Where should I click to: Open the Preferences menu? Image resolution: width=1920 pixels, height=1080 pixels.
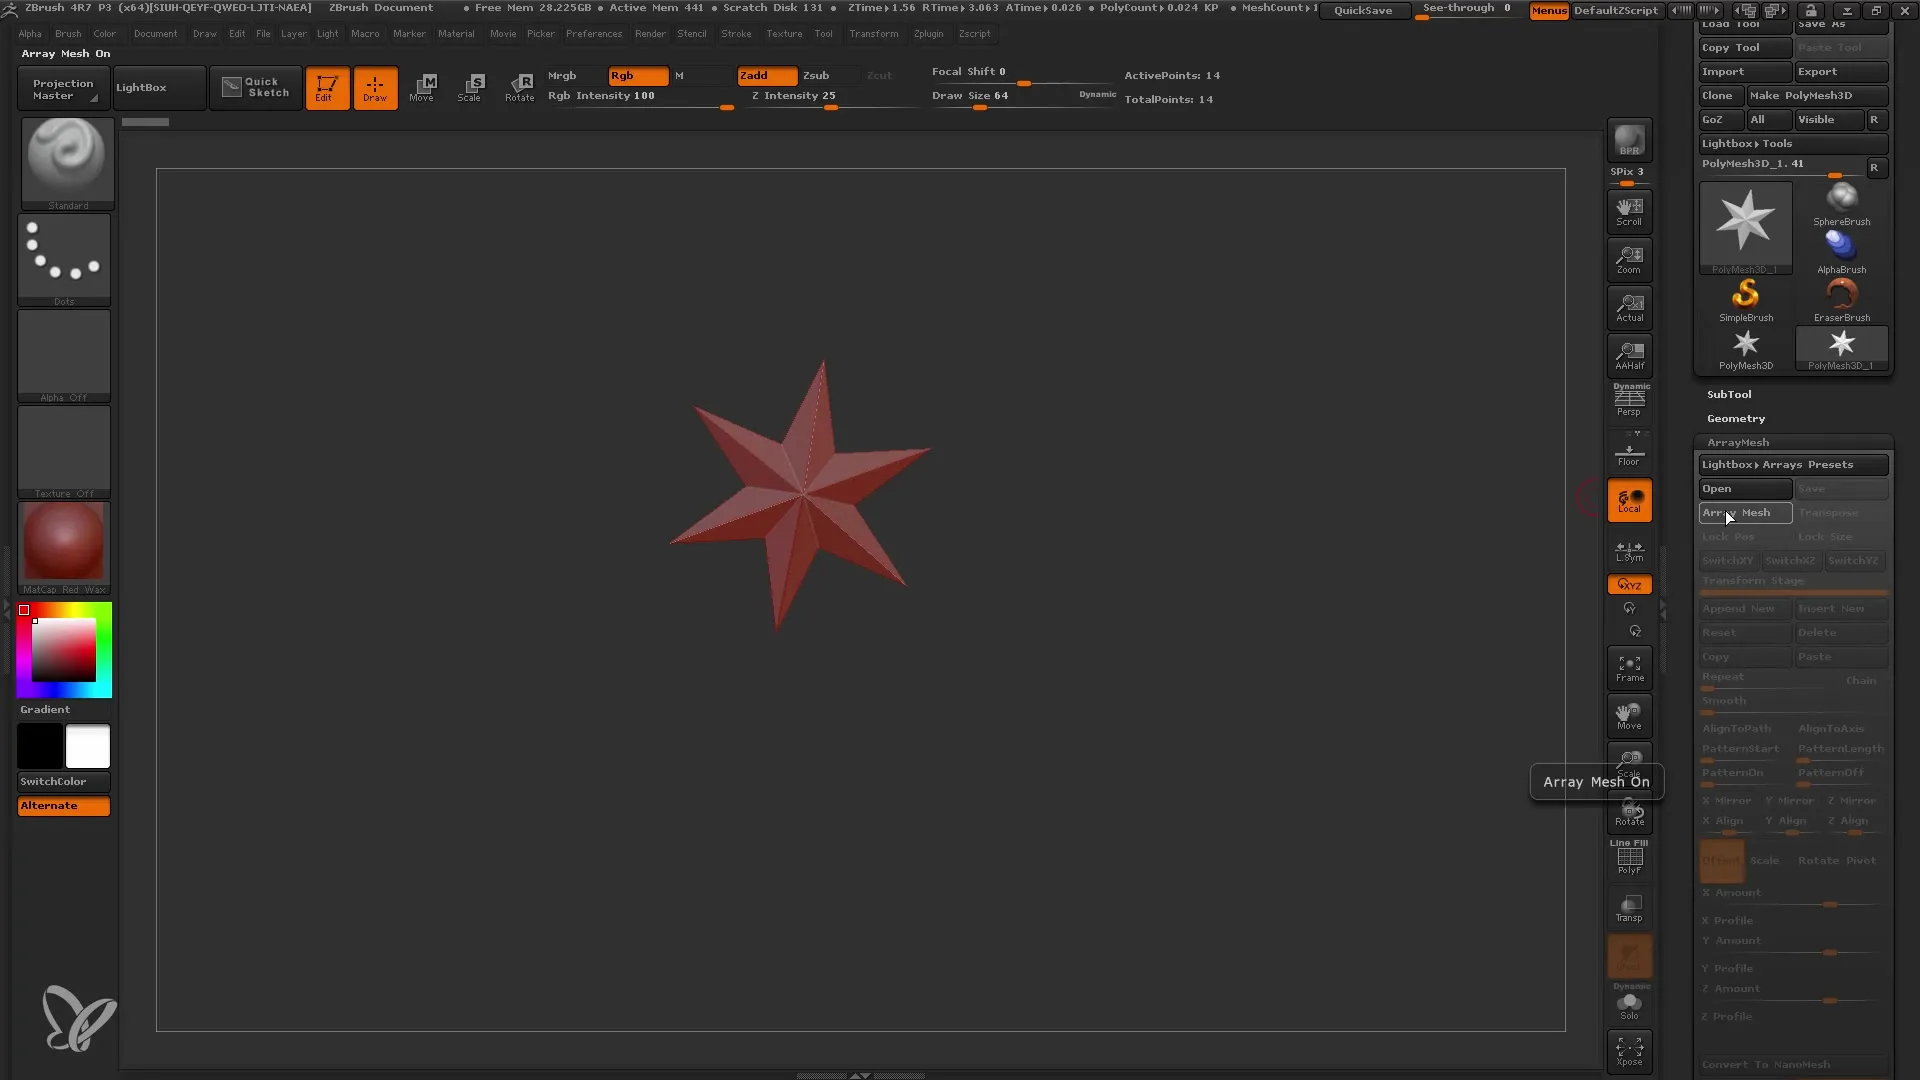(591, 33)
